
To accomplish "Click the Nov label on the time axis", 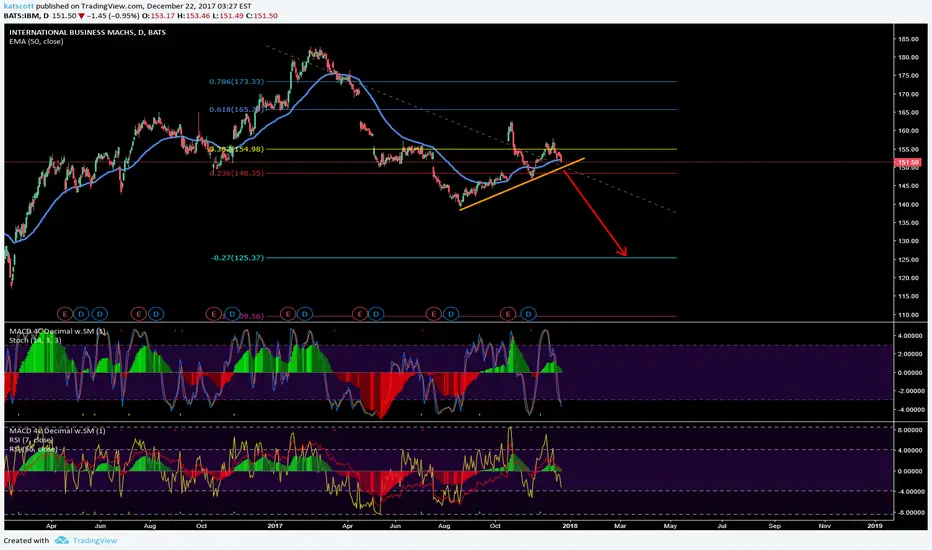I will pyautogui.click(x=824, y=526).
